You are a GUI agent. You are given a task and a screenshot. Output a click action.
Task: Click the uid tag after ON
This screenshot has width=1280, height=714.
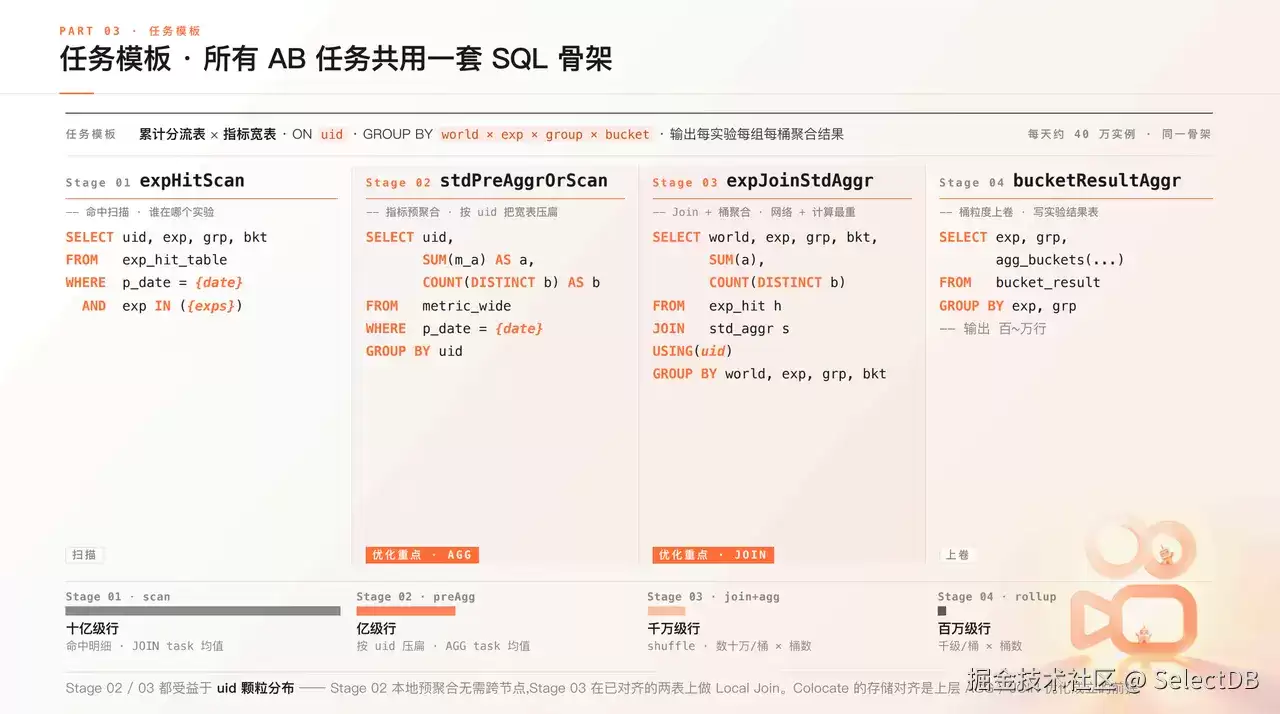click(332, 134)
